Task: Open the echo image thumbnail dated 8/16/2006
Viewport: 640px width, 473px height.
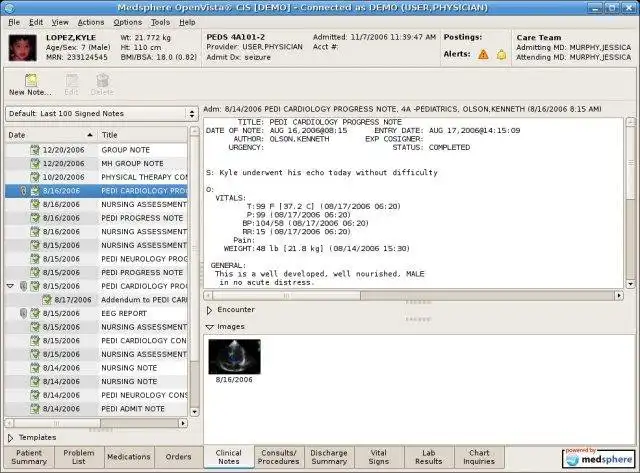Action: click(x=234, y=357)
